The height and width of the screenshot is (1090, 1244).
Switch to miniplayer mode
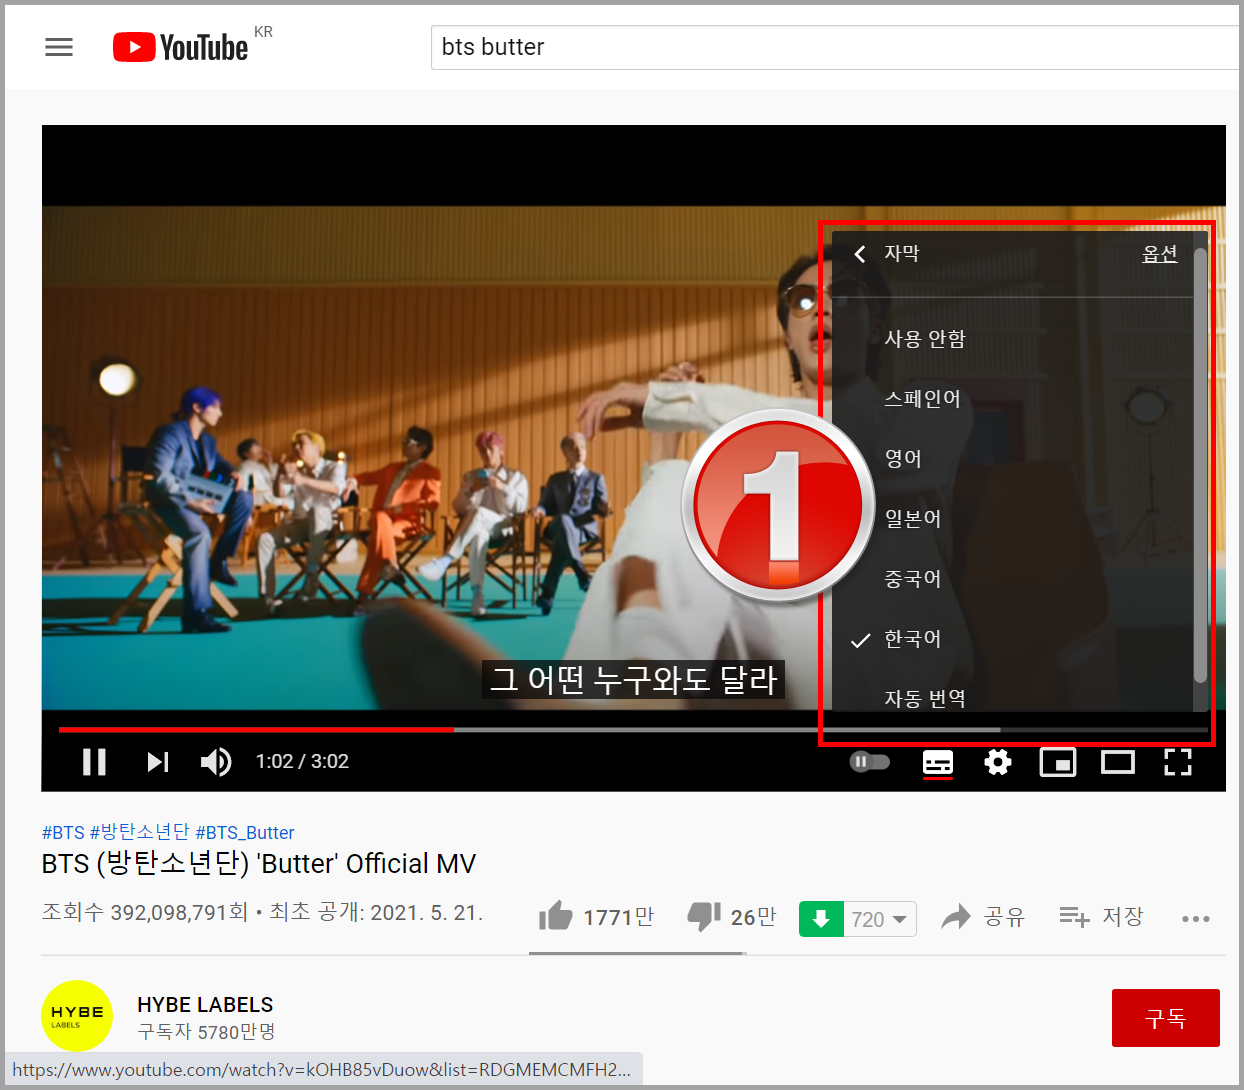(x=1058, y=763)
